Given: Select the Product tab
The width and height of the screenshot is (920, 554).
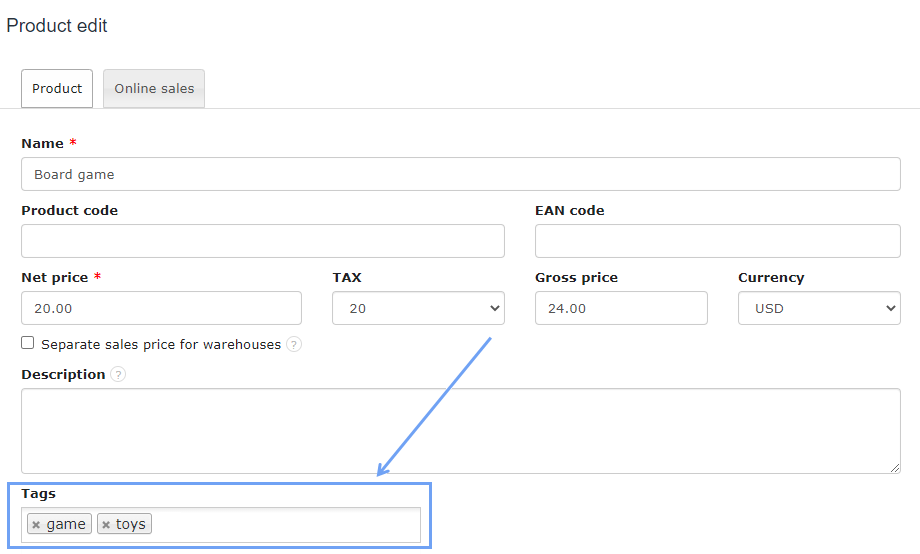Looking at the screenshot, I should (57, 88).
